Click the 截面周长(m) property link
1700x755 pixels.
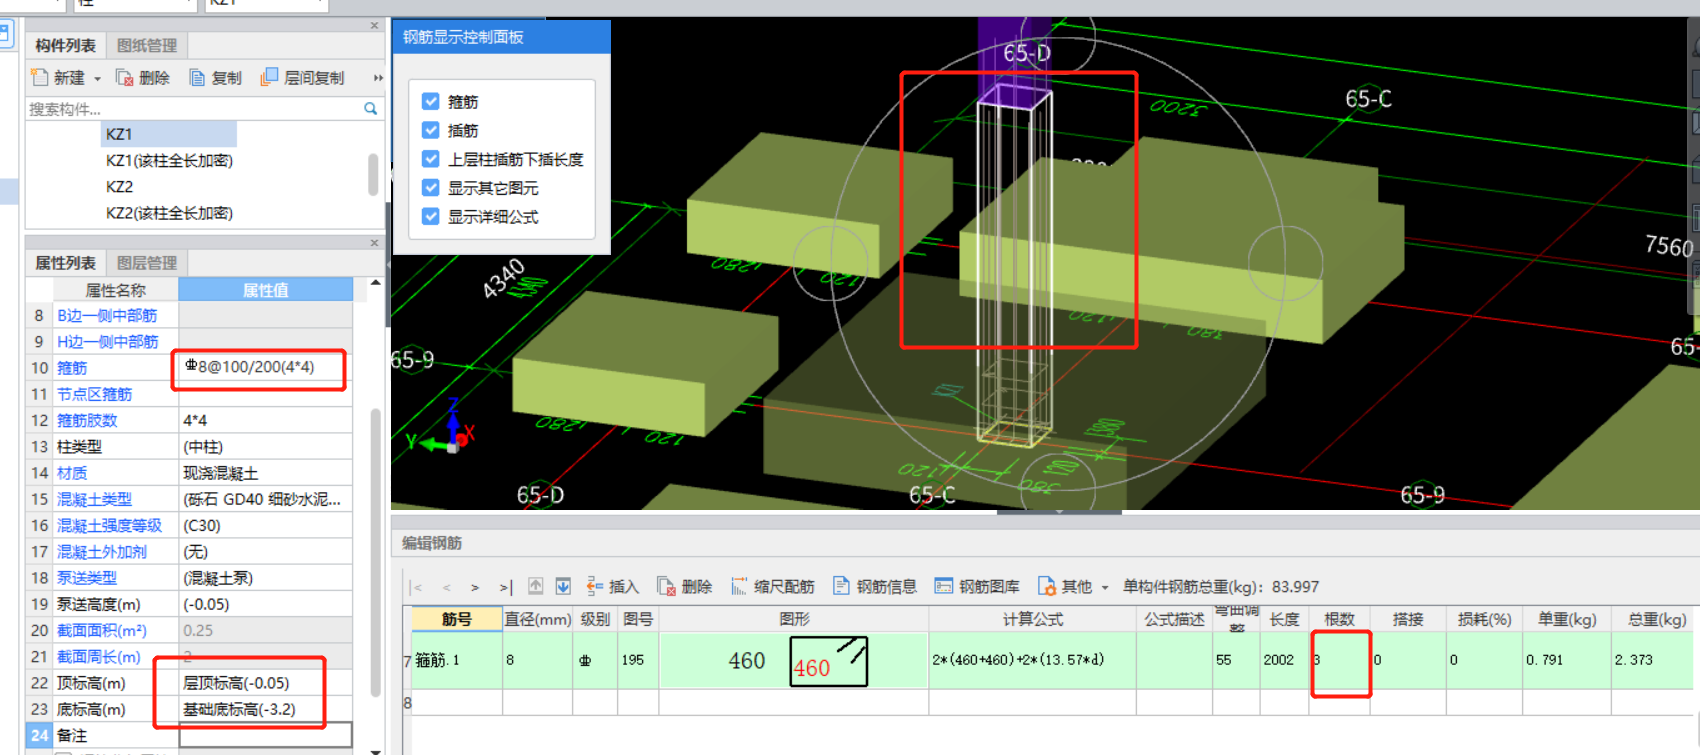(98, 657)
